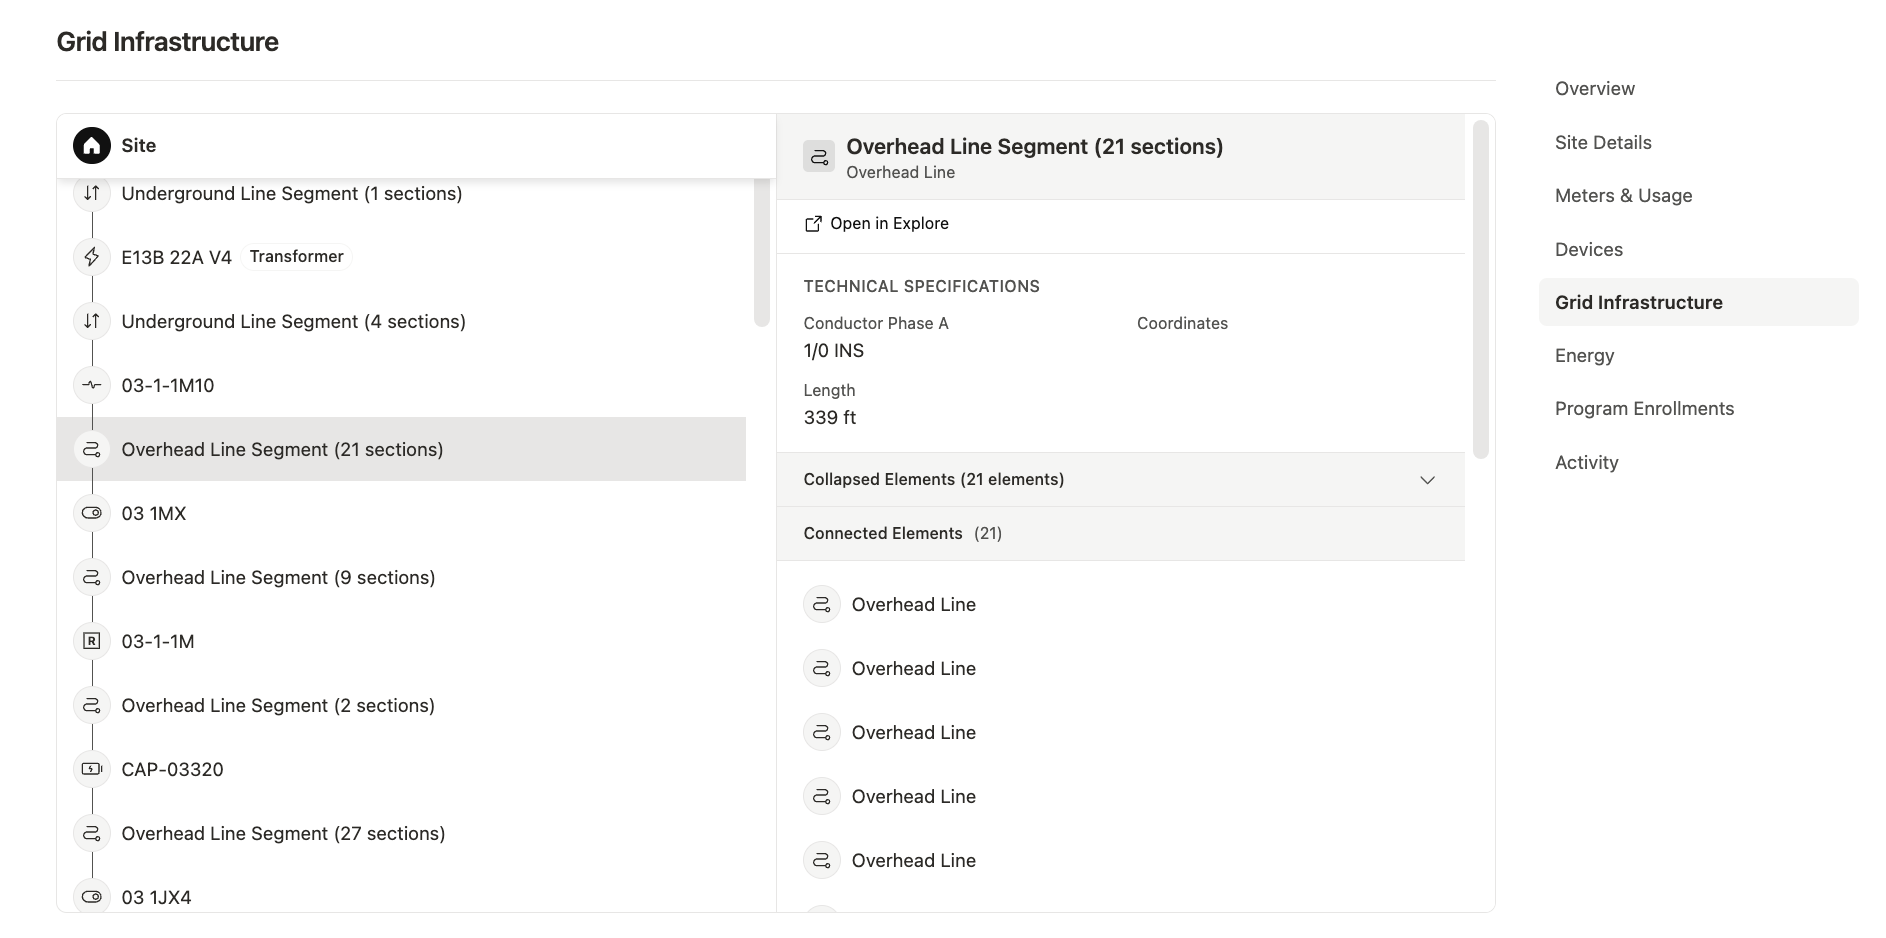
Task: Click the Coordinates field label
Action: pos(1182,324)
